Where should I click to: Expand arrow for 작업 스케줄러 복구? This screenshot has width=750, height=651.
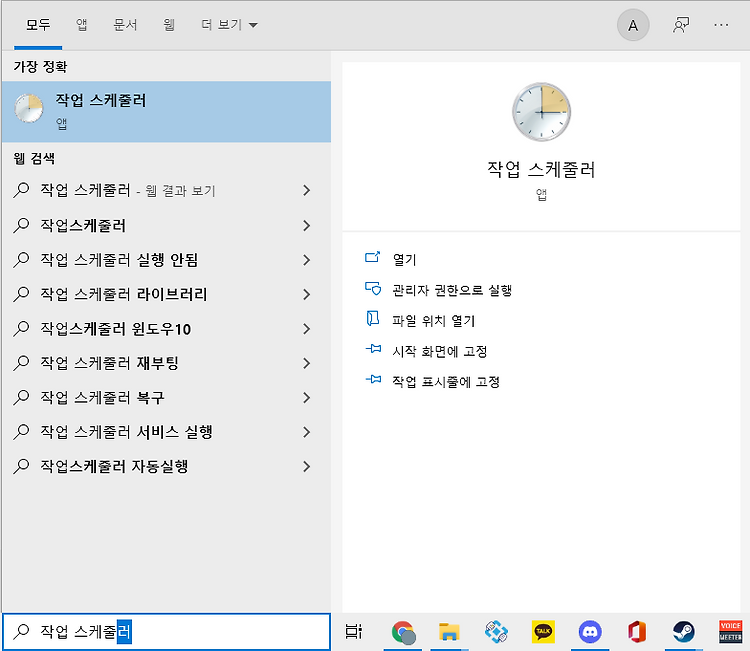point(307,397)
